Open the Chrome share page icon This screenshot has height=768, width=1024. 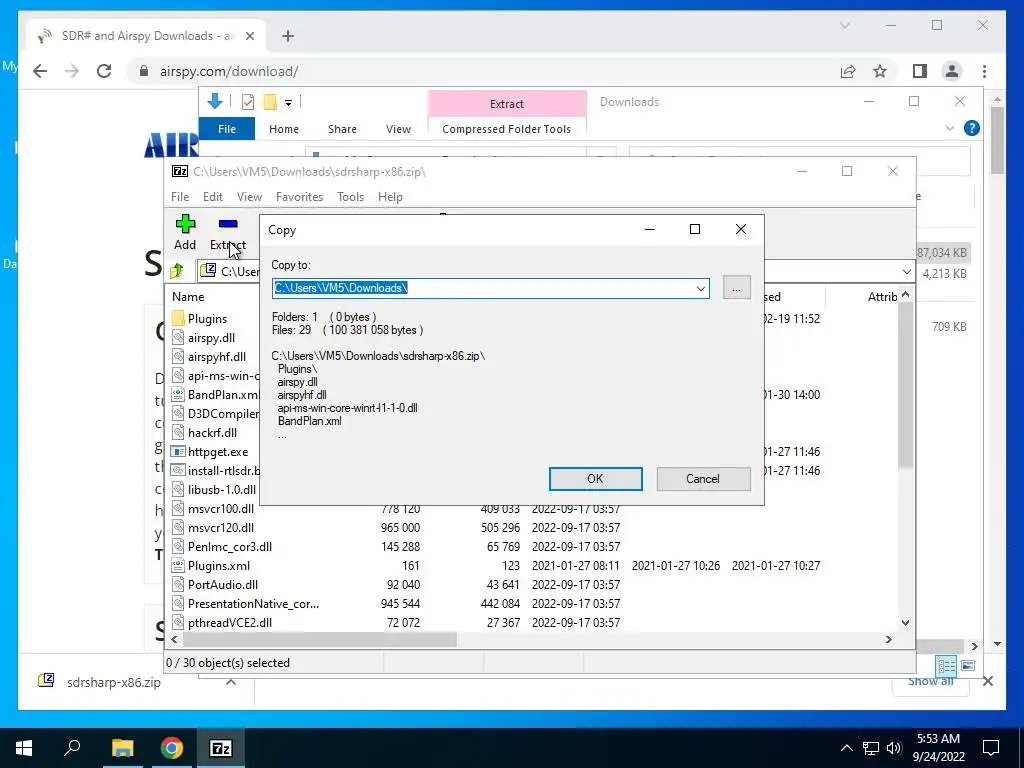(848, 71)
